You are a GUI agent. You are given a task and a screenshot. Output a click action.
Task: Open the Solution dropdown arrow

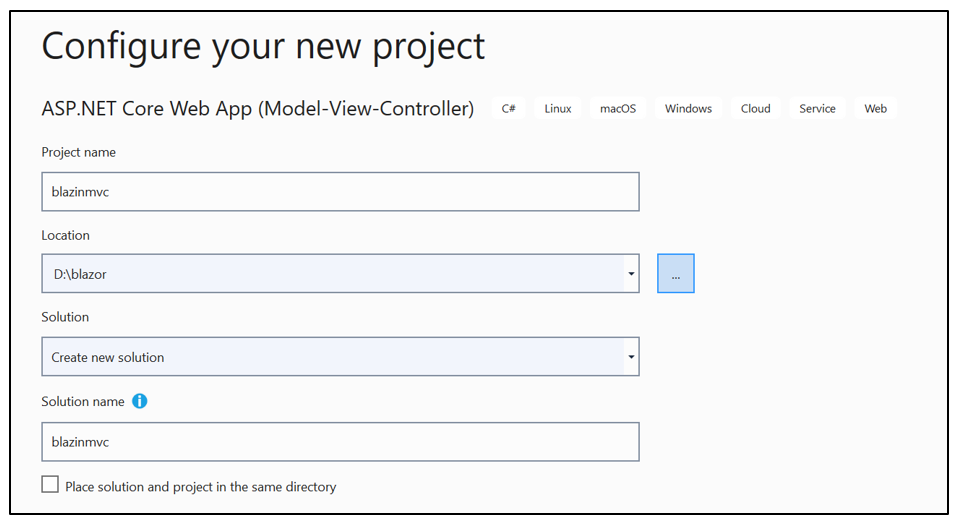tap(631, 357)
